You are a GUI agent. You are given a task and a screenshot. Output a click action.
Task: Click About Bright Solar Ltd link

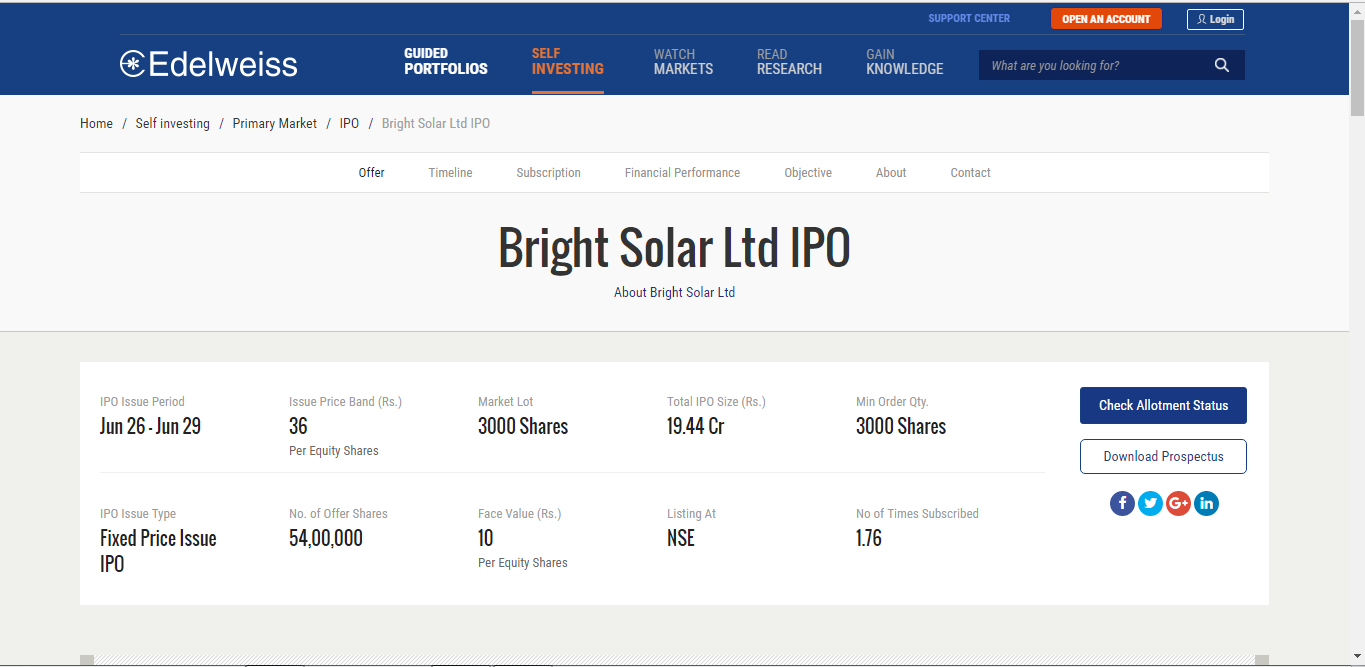tap(674, 293)
